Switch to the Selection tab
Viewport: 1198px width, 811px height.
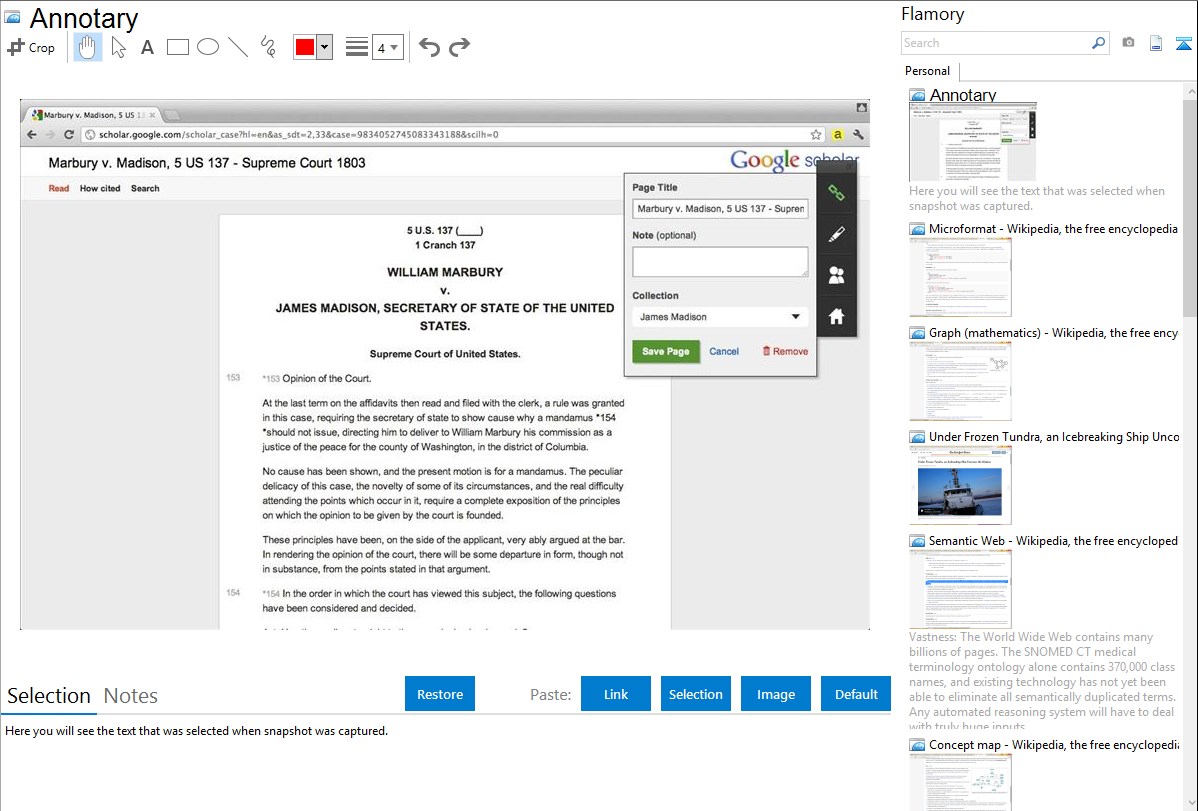49,696
